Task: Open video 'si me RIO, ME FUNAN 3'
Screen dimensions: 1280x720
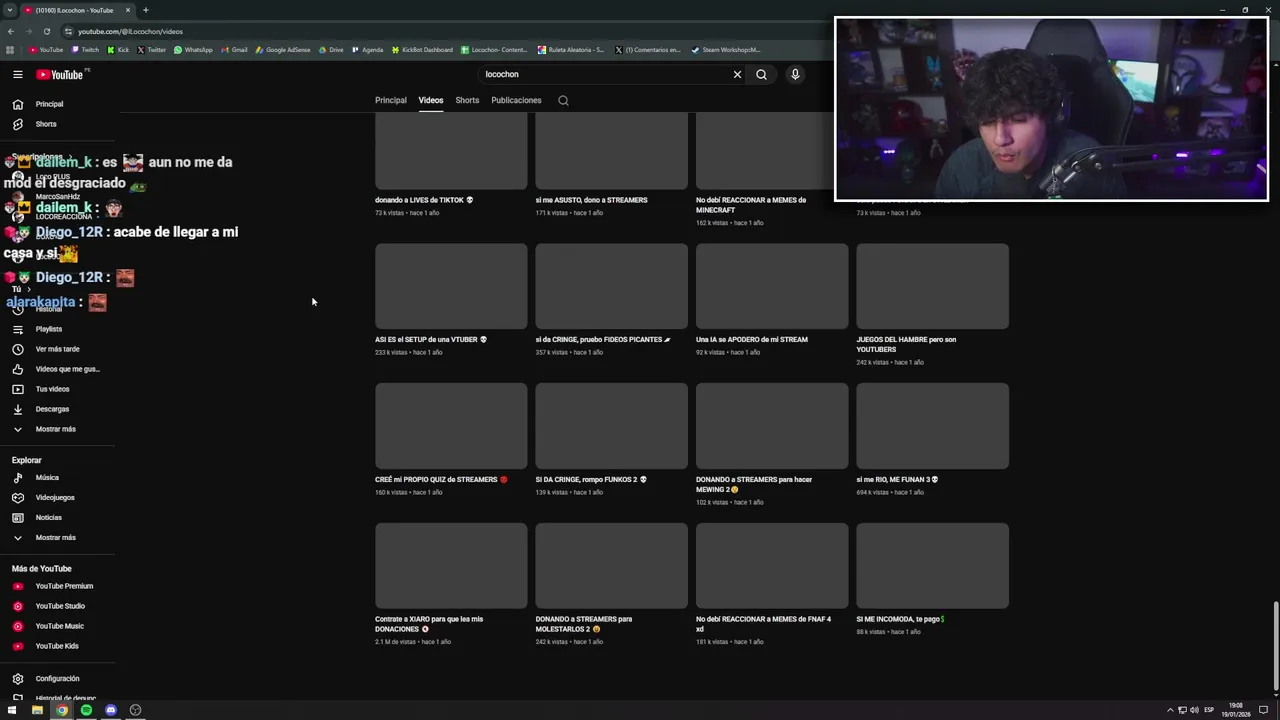Action: 897,480
